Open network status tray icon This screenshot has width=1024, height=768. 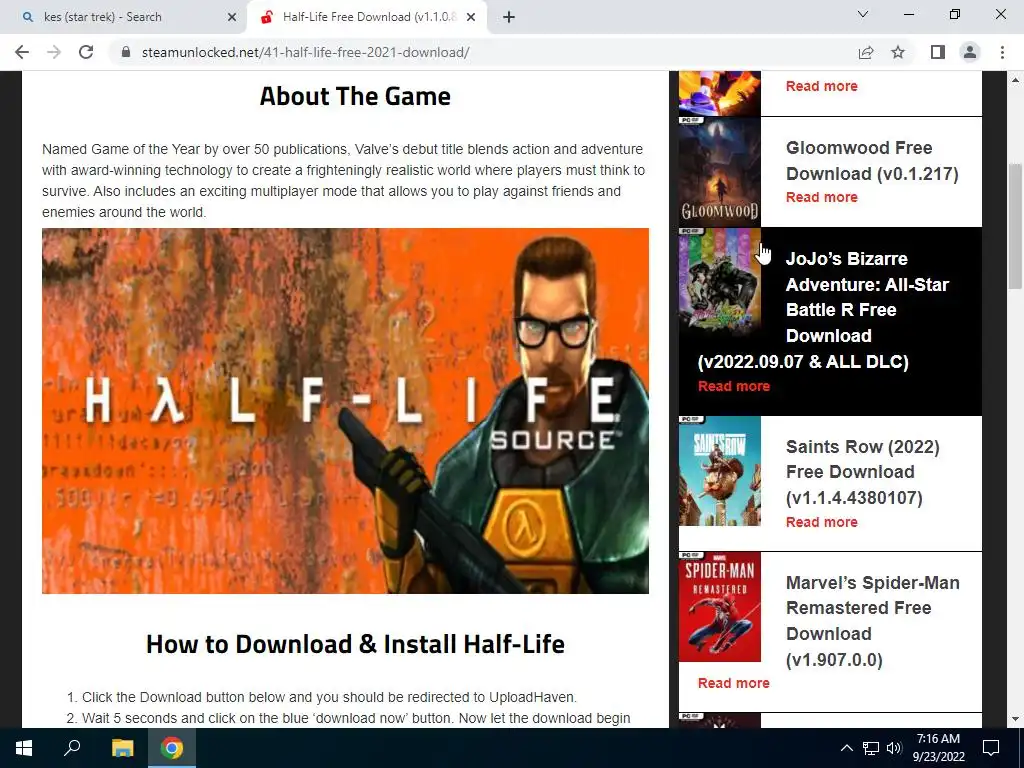(871, 748)
